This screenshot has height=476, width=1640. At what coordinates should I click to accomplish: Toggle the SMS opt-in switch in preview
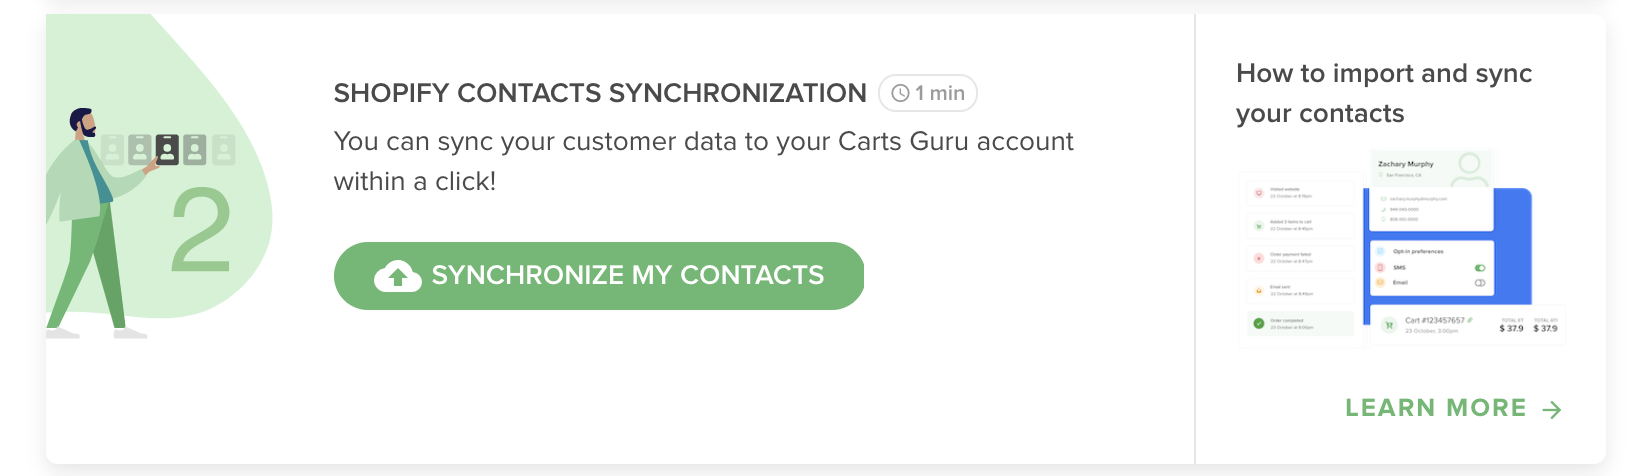pyautogui.click(x=1480, y=268)
